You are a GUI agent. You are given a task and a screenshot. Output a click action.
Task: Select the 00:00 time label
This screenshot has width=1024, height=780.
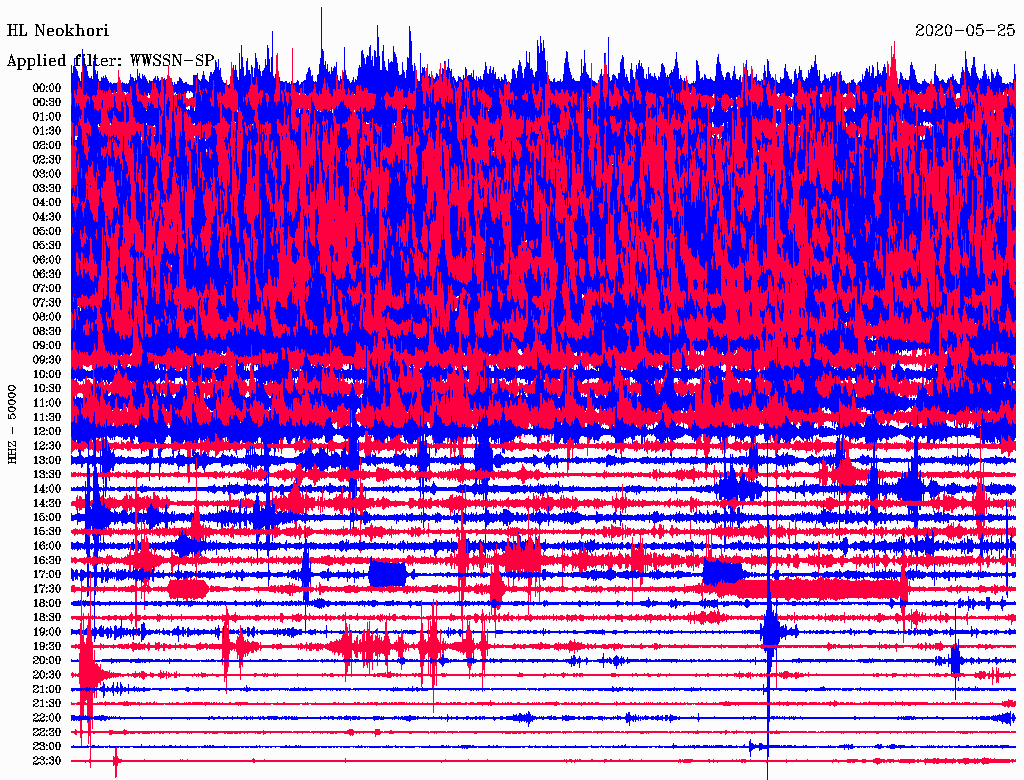[47, 88]
